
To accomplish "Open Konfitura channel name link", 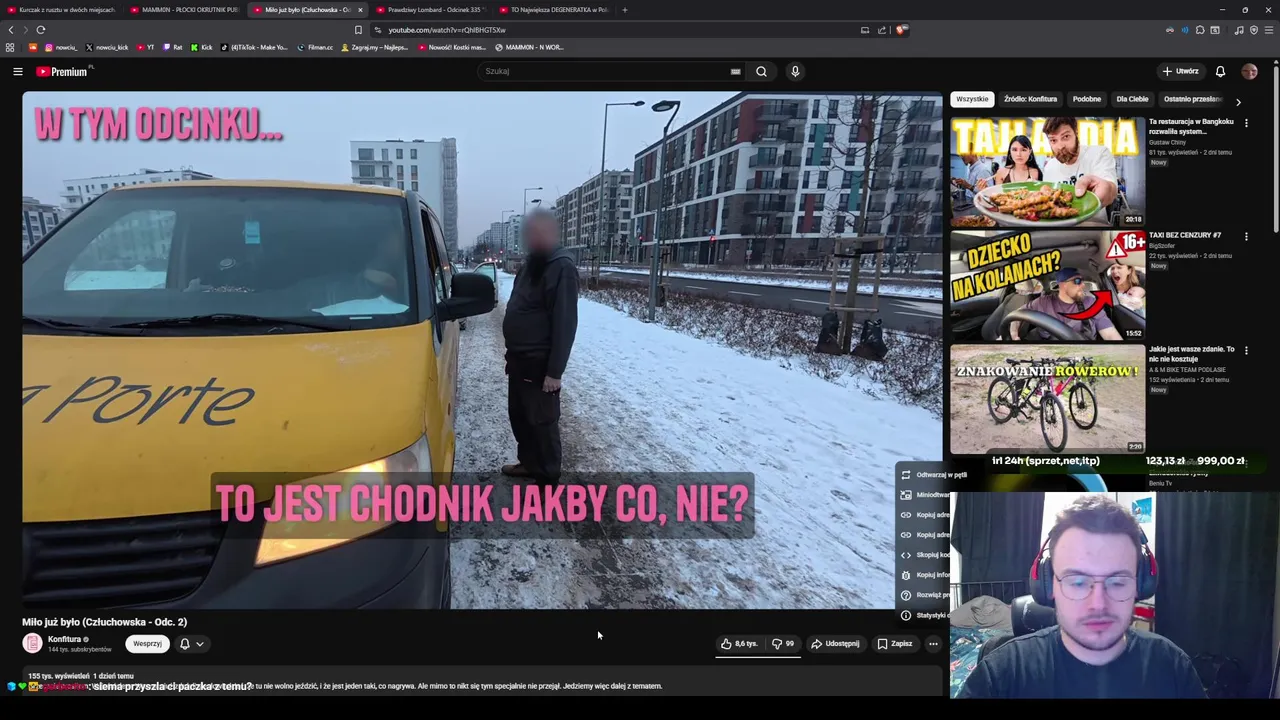I will coord(64,639).
